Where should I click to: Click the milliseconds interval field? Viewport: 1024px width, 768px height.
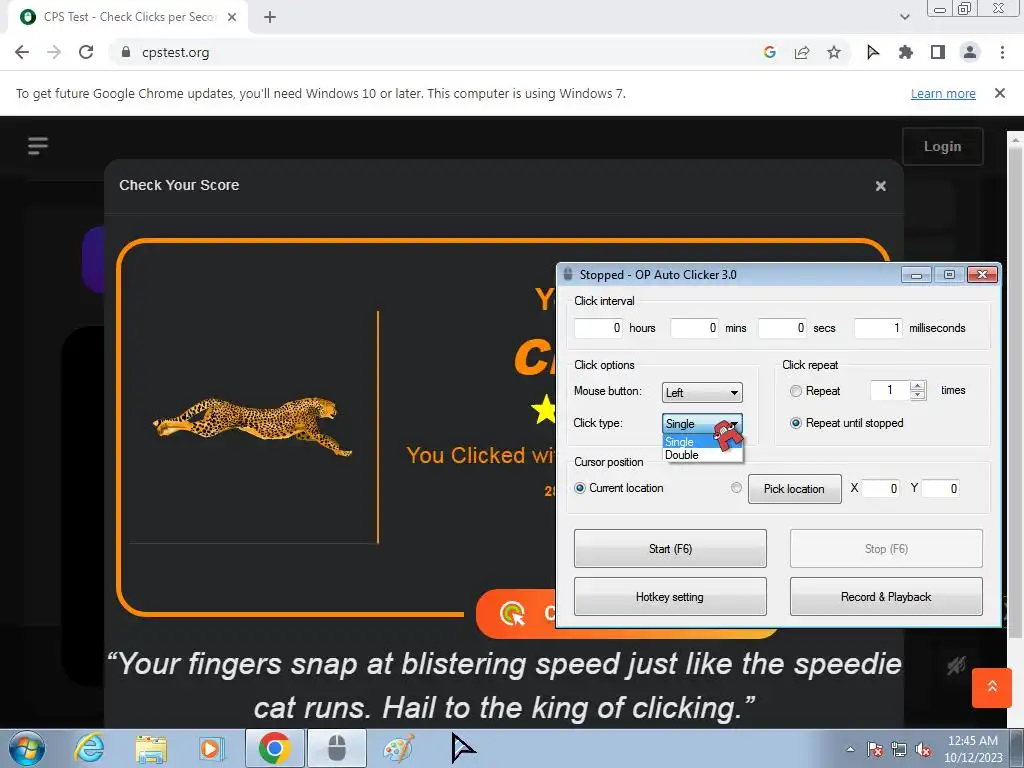click(878, 328)
